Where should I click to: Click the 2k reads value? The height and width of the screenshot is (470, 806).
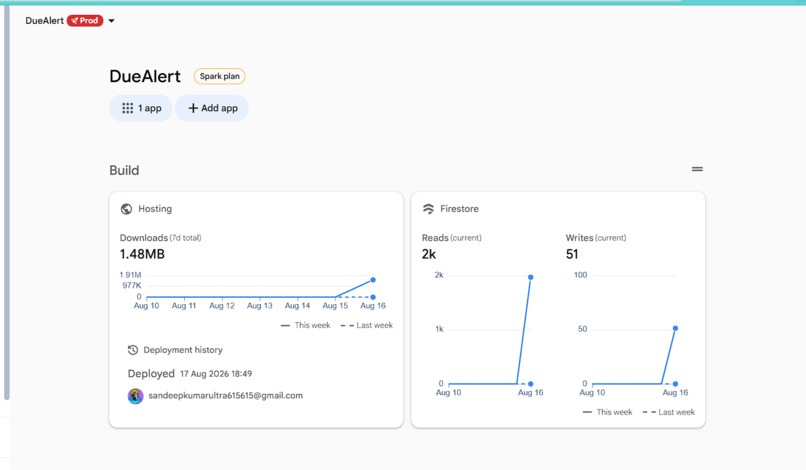429,254
